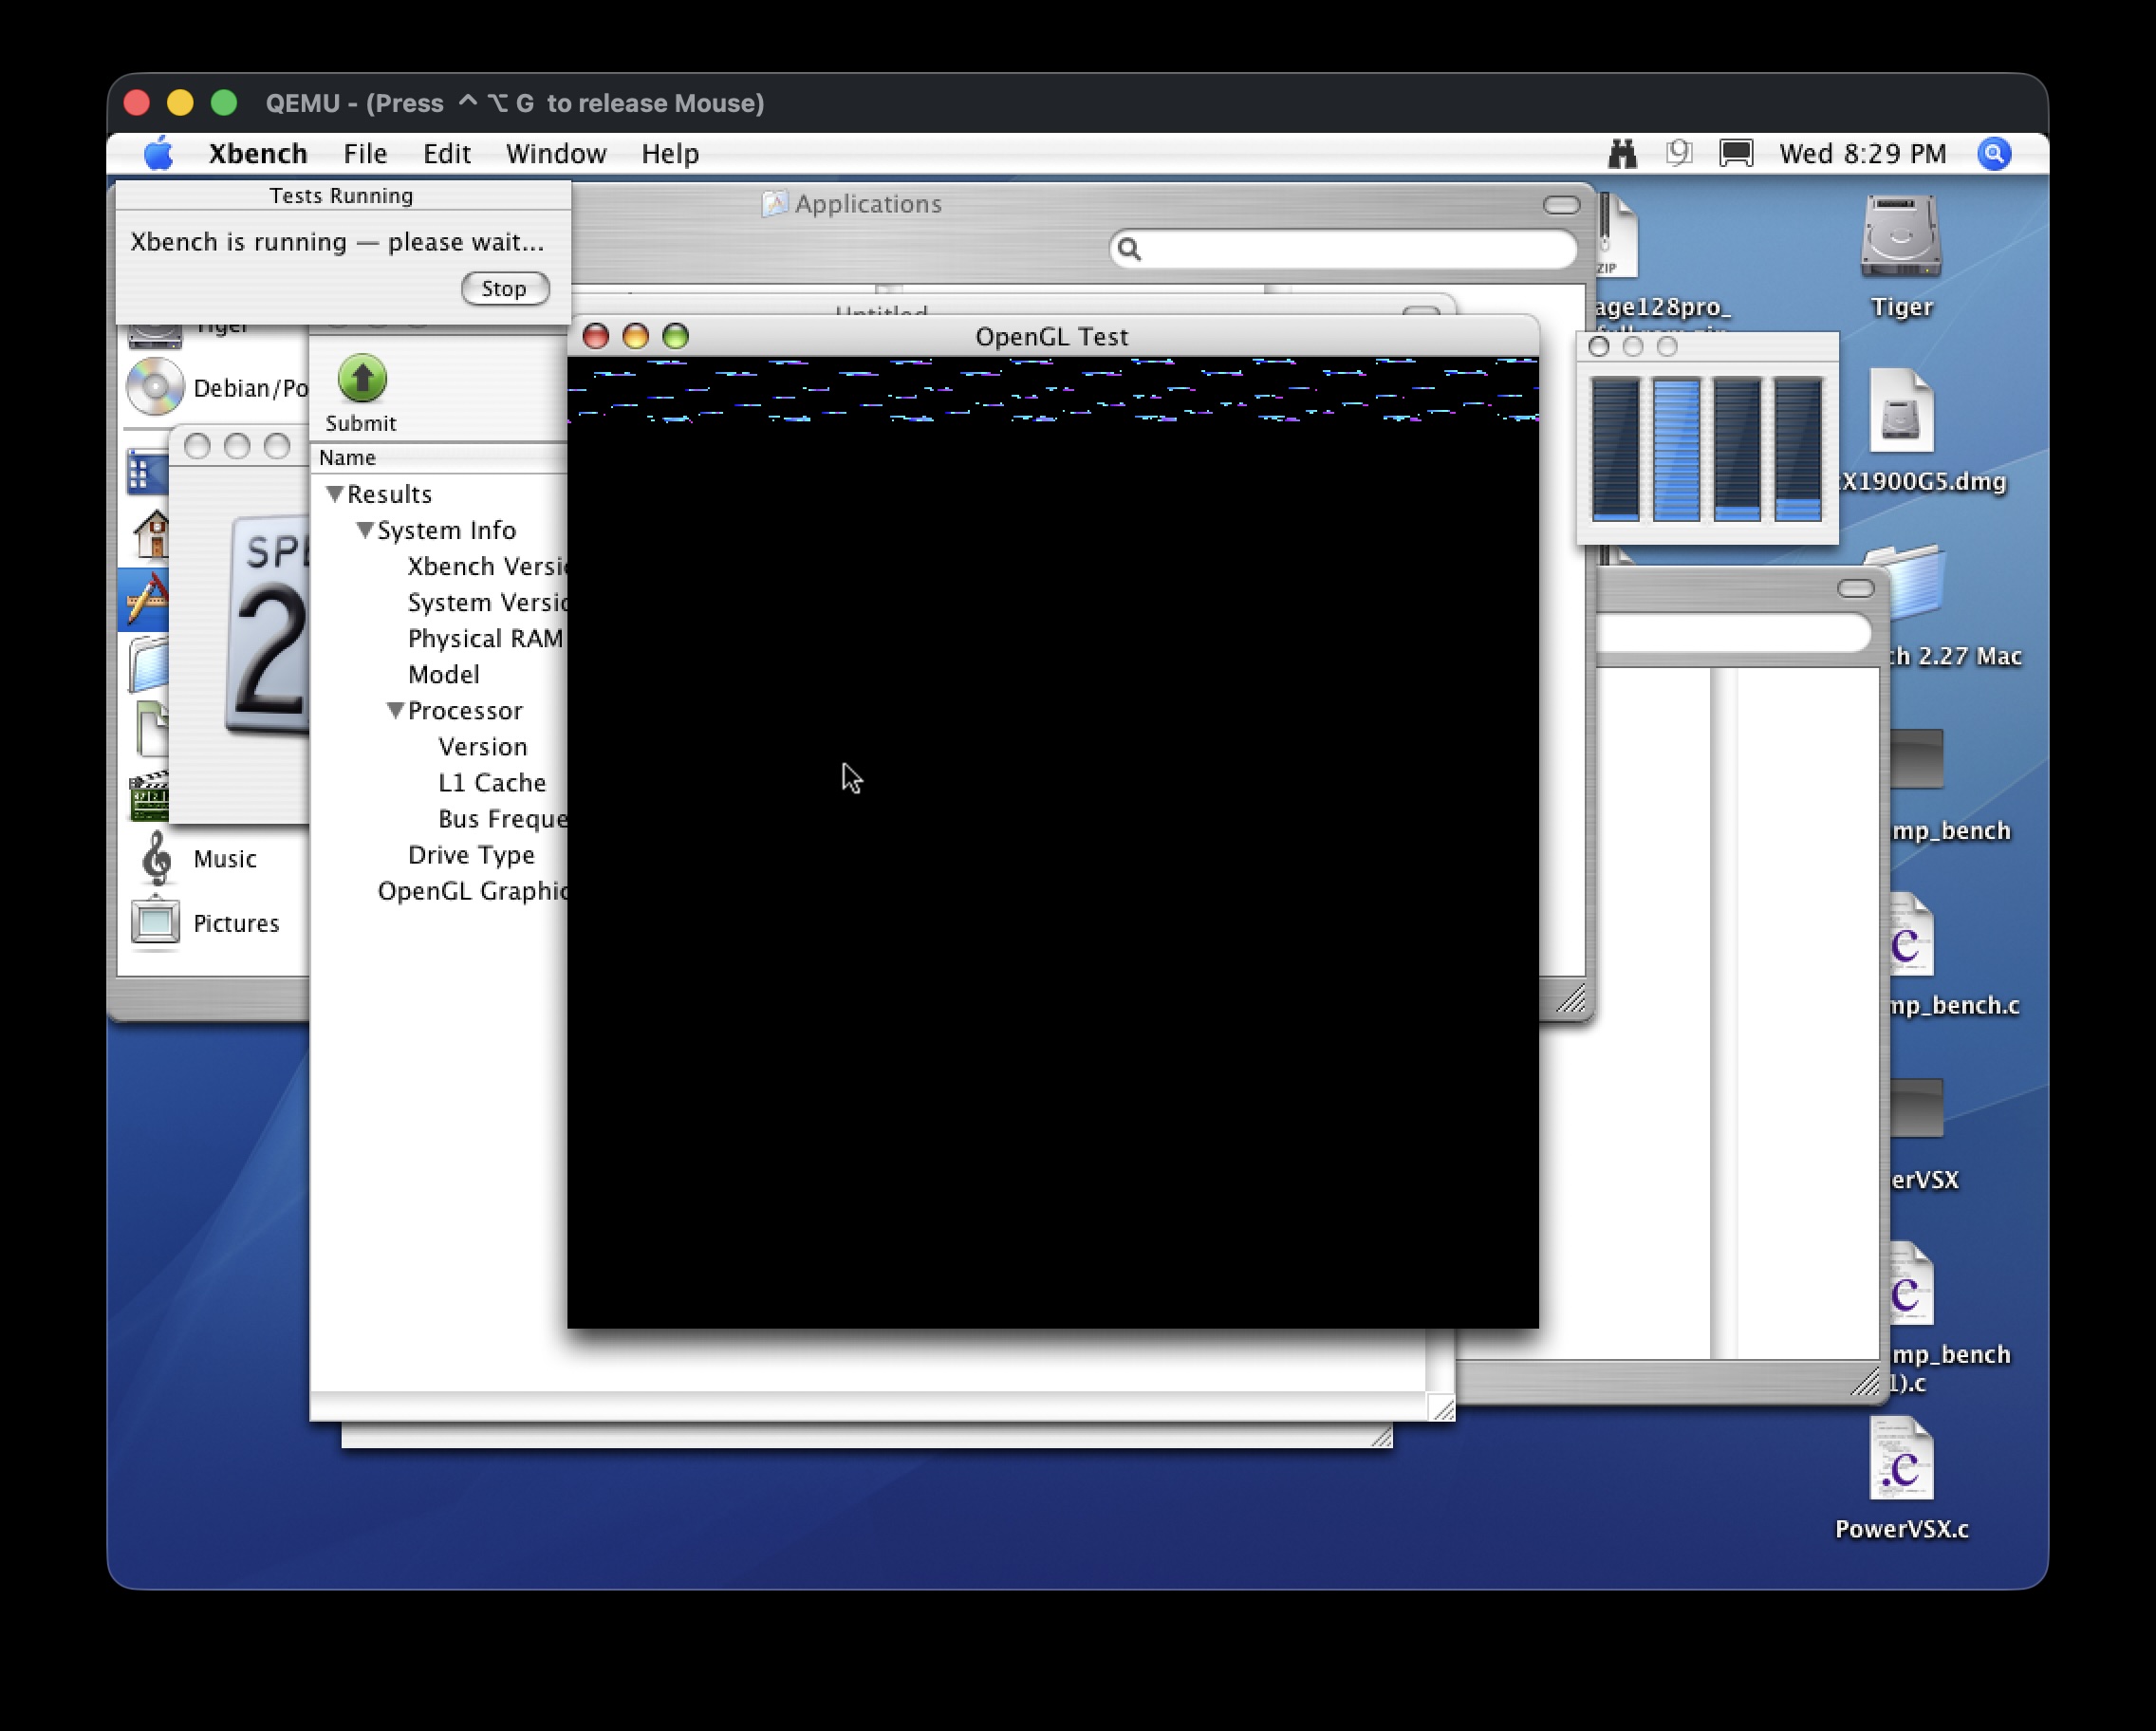Open the Window menu
This screenshot has width=2156, height=1731.
(556, 154)
